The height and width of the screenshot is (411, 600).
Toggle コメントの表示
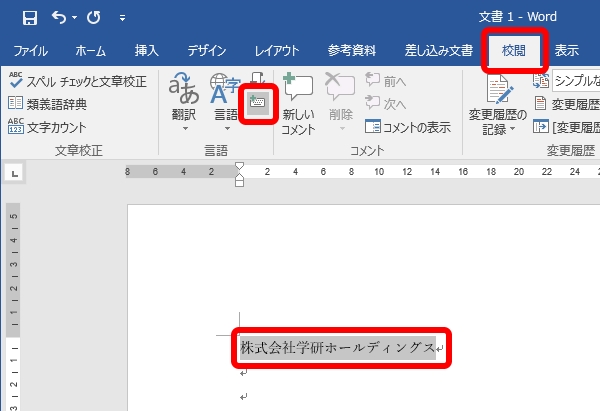tap(408, 127)
